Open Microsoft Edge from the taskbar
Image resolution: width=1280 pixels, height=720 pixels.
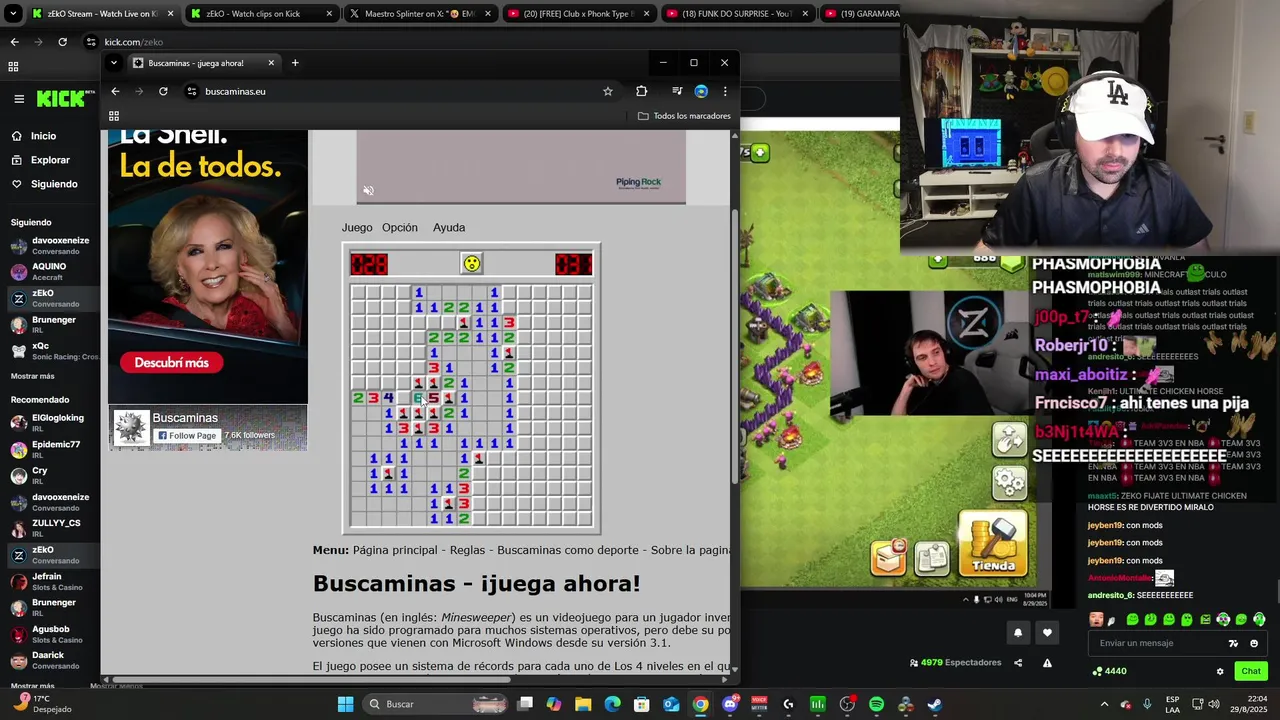tap(612, 704)
